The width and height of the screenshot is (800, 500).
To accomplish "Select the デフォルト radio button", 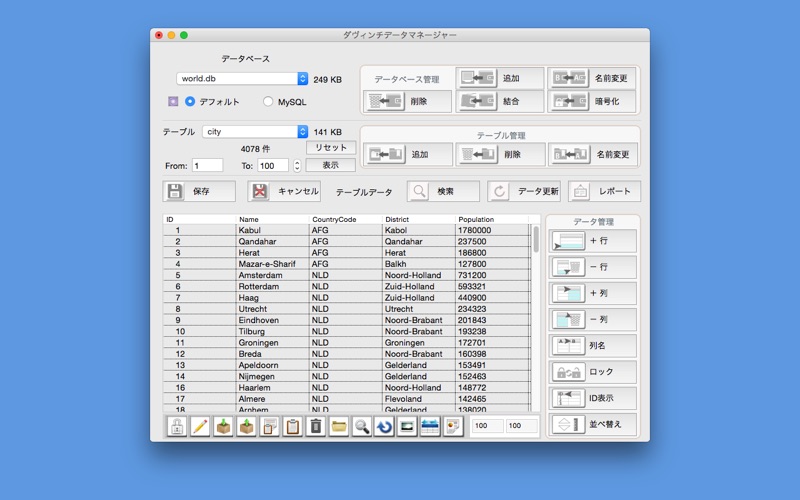I will pos(190,102).
